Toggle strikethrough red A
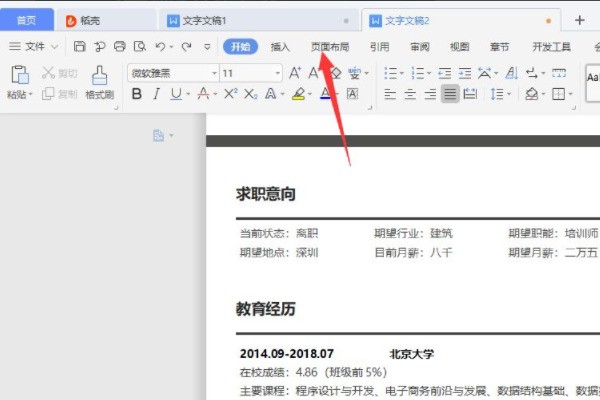600x400 pixels. pos(203,94)
